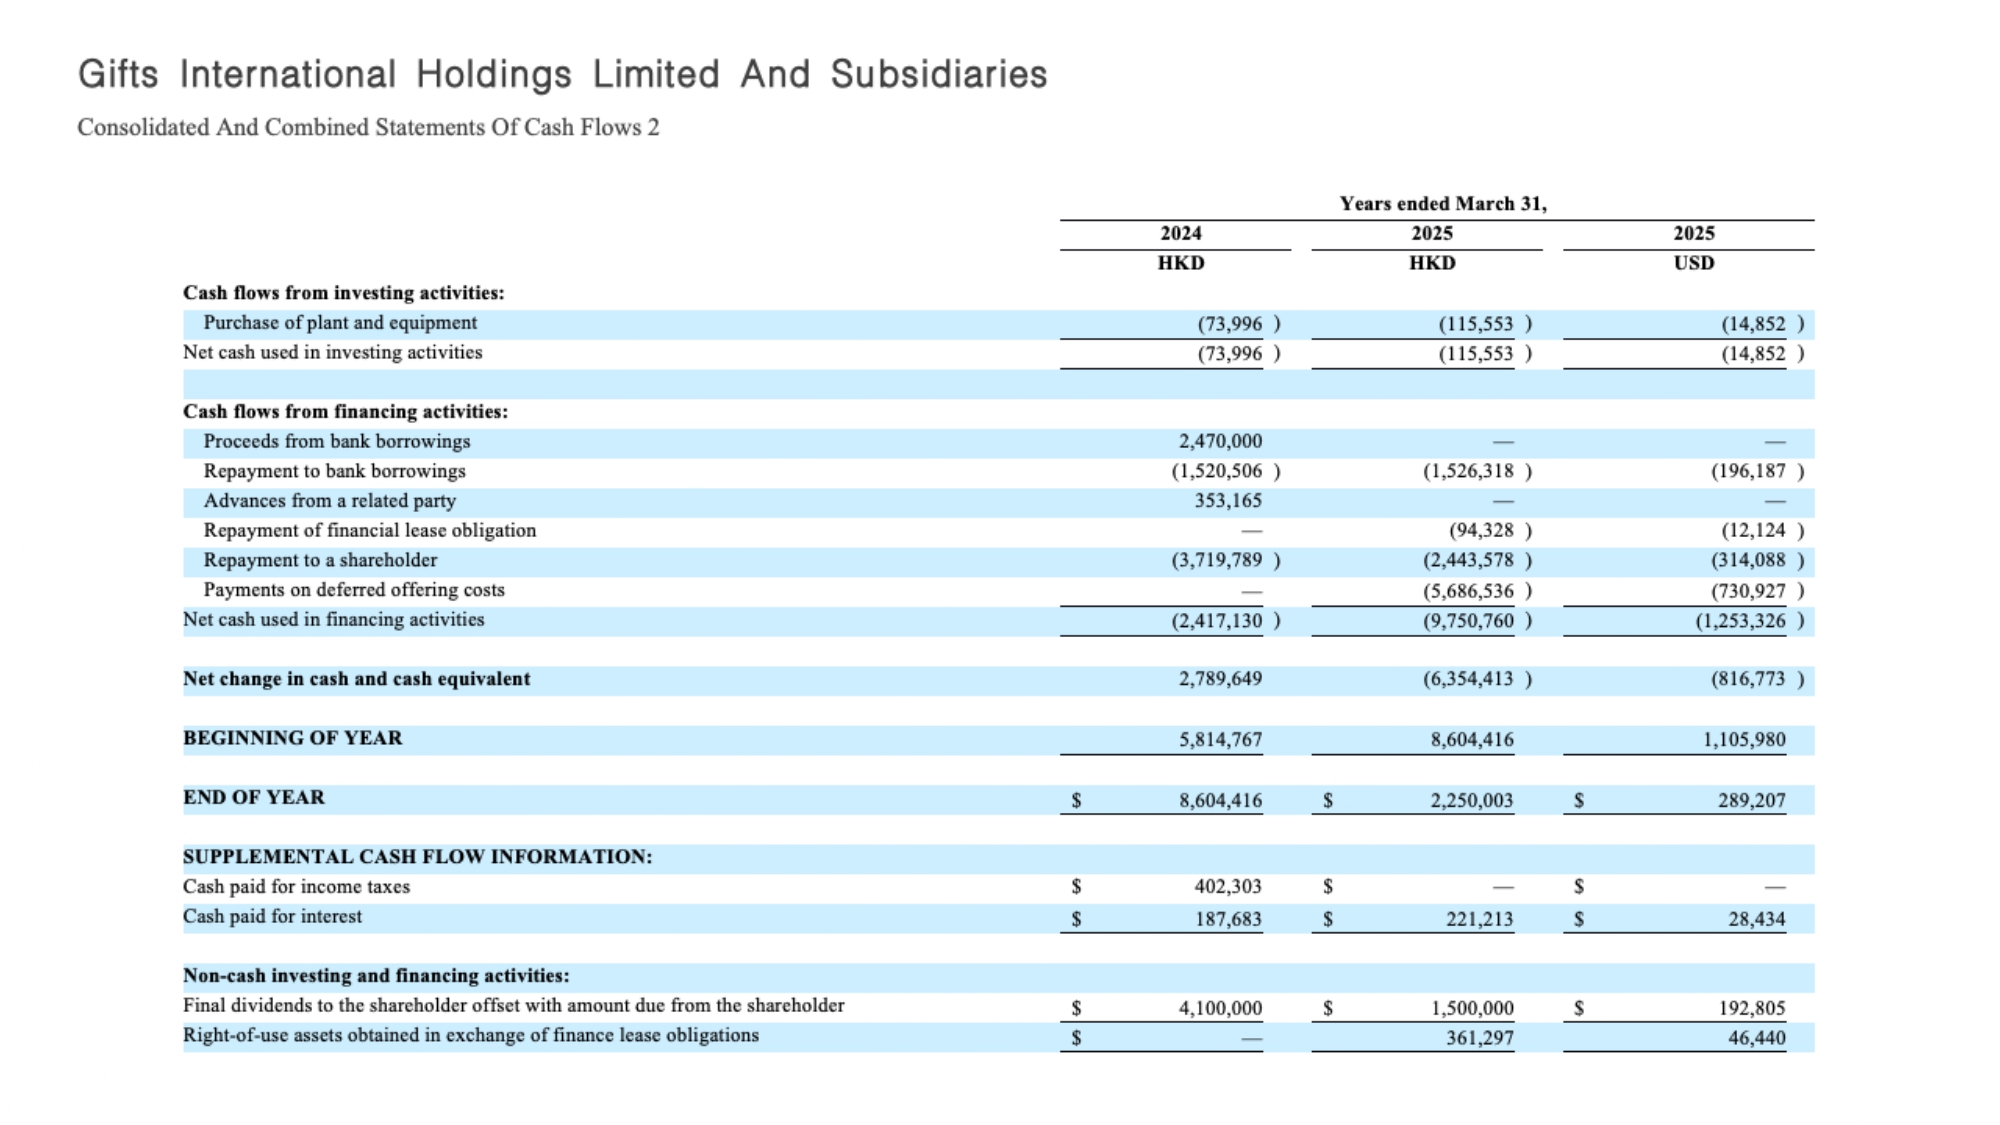The width and height of the screenshot is (2000, 1125).
Task: Click the 402,303 income taxes value
Action: coord(1228,887)
